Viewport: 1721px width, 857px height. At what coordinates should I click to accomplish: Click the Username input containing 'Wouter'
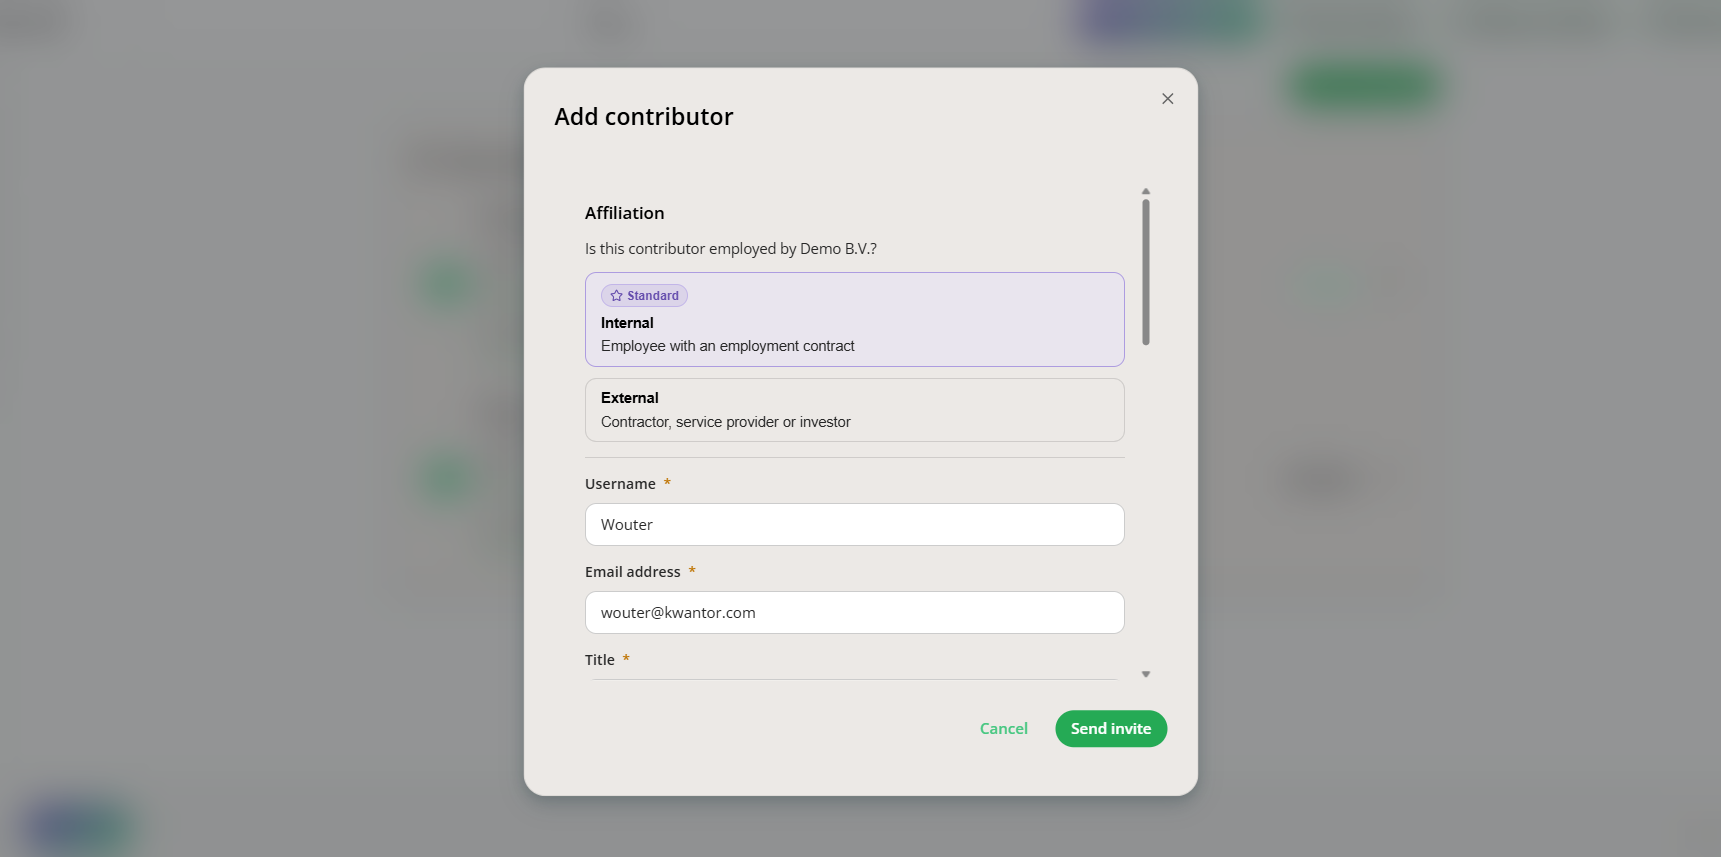(854, 524)
